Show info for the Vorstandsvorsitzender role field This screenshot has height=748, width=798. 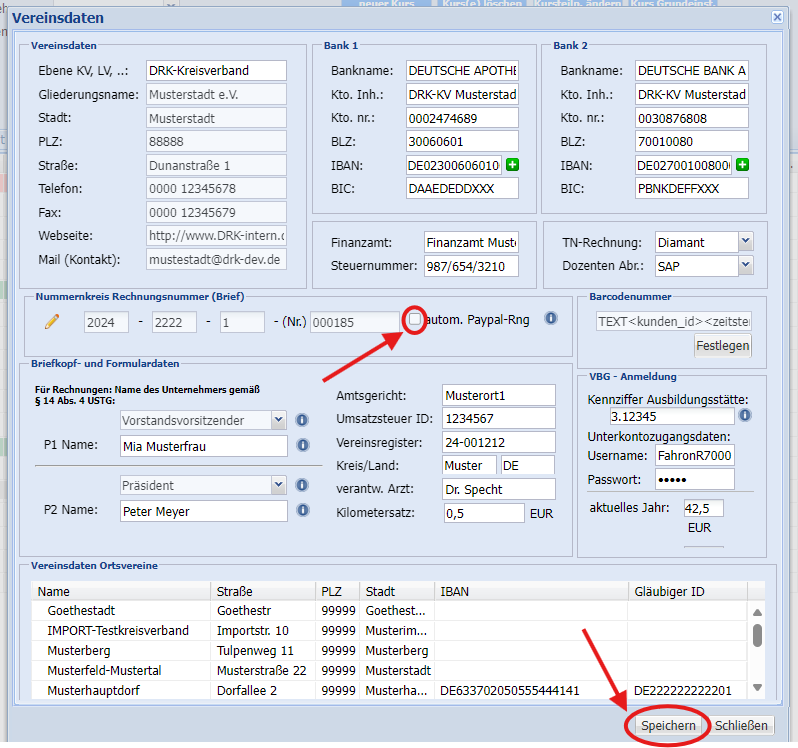coord(303,420)
